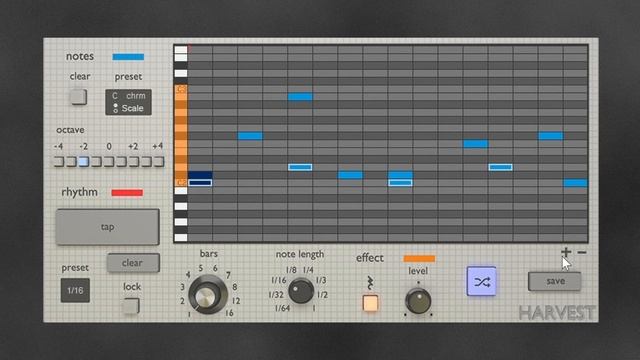
Task: Click the blue note in step fifteen
Action: (551, 136)
